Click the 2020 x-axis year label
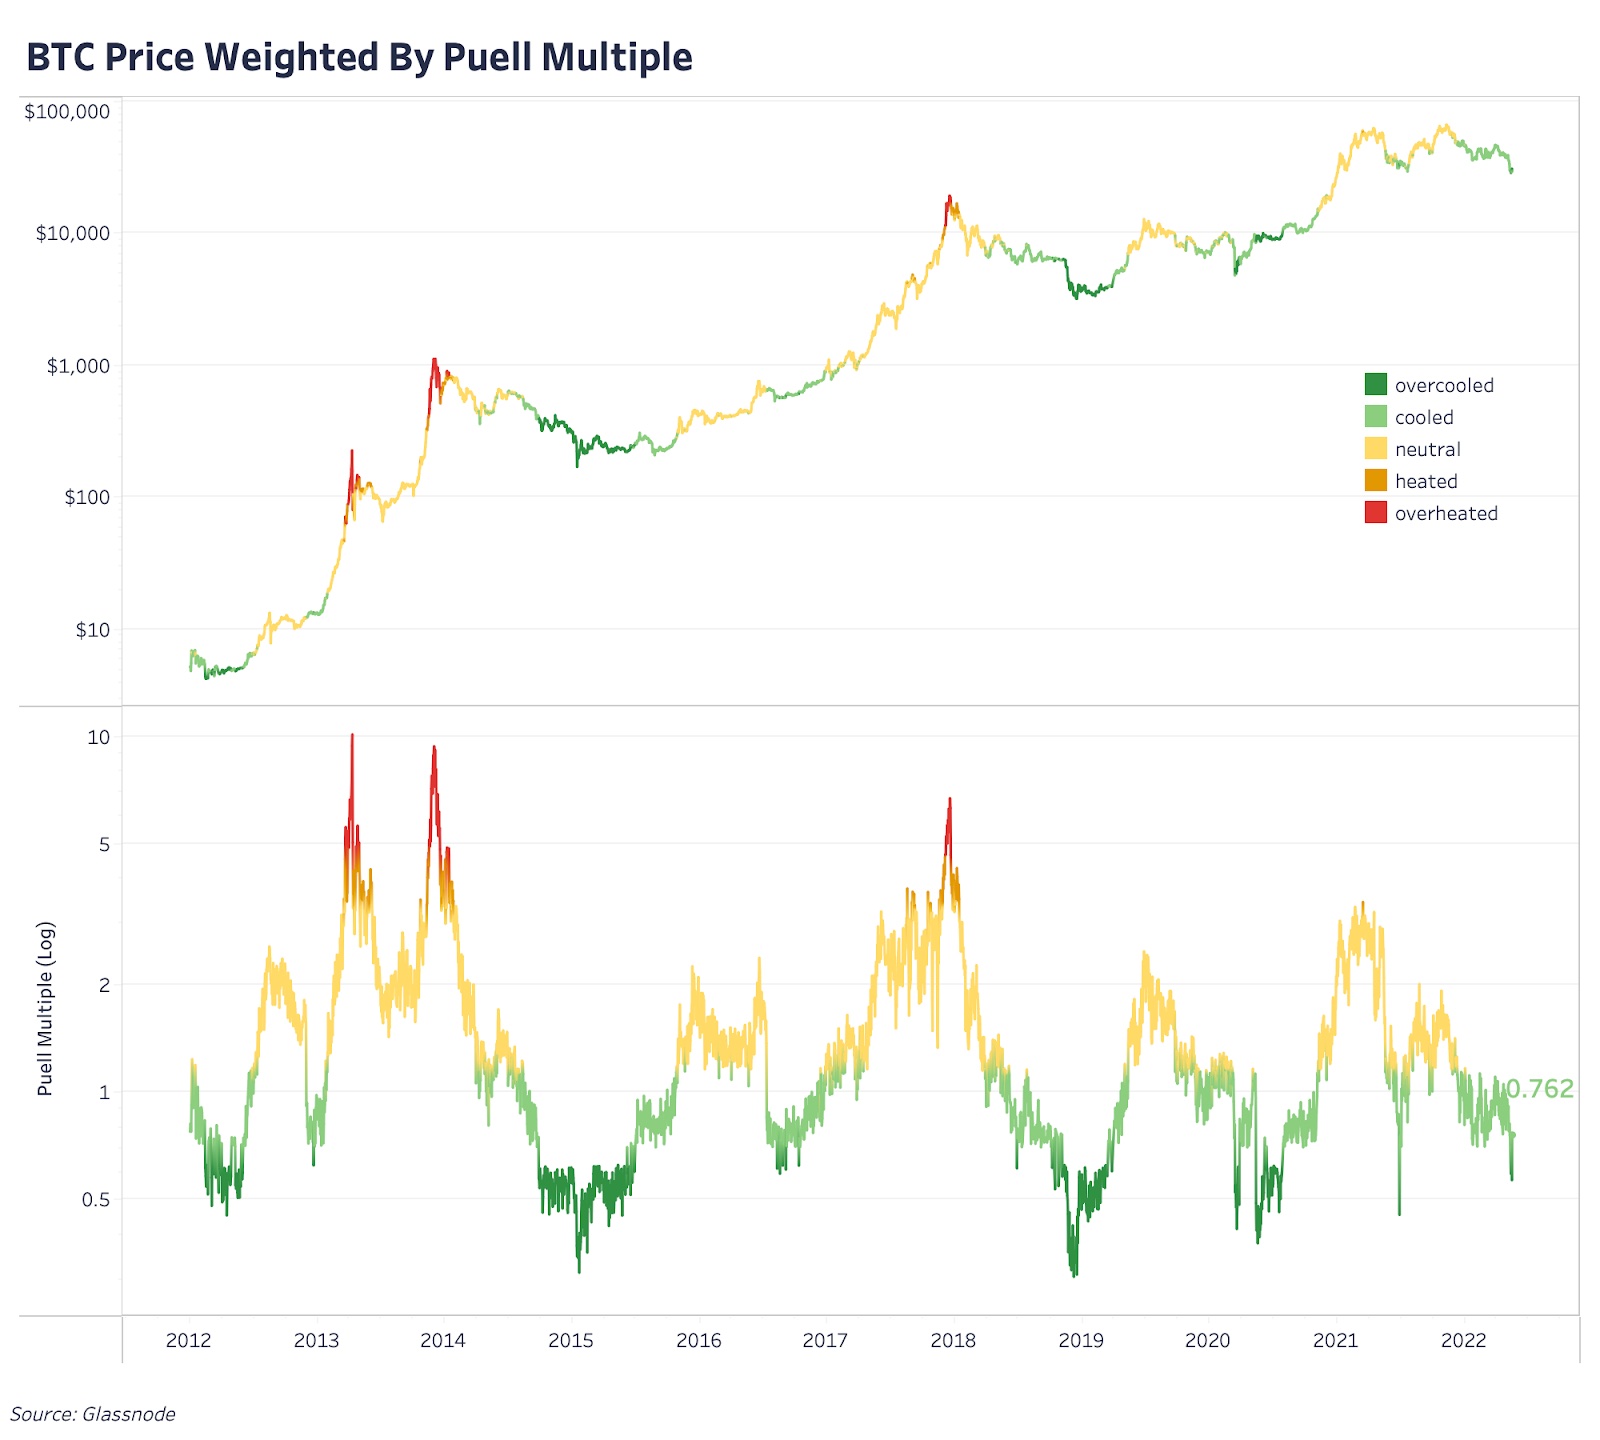1600x1440 pixels. coord(1207,1340)
